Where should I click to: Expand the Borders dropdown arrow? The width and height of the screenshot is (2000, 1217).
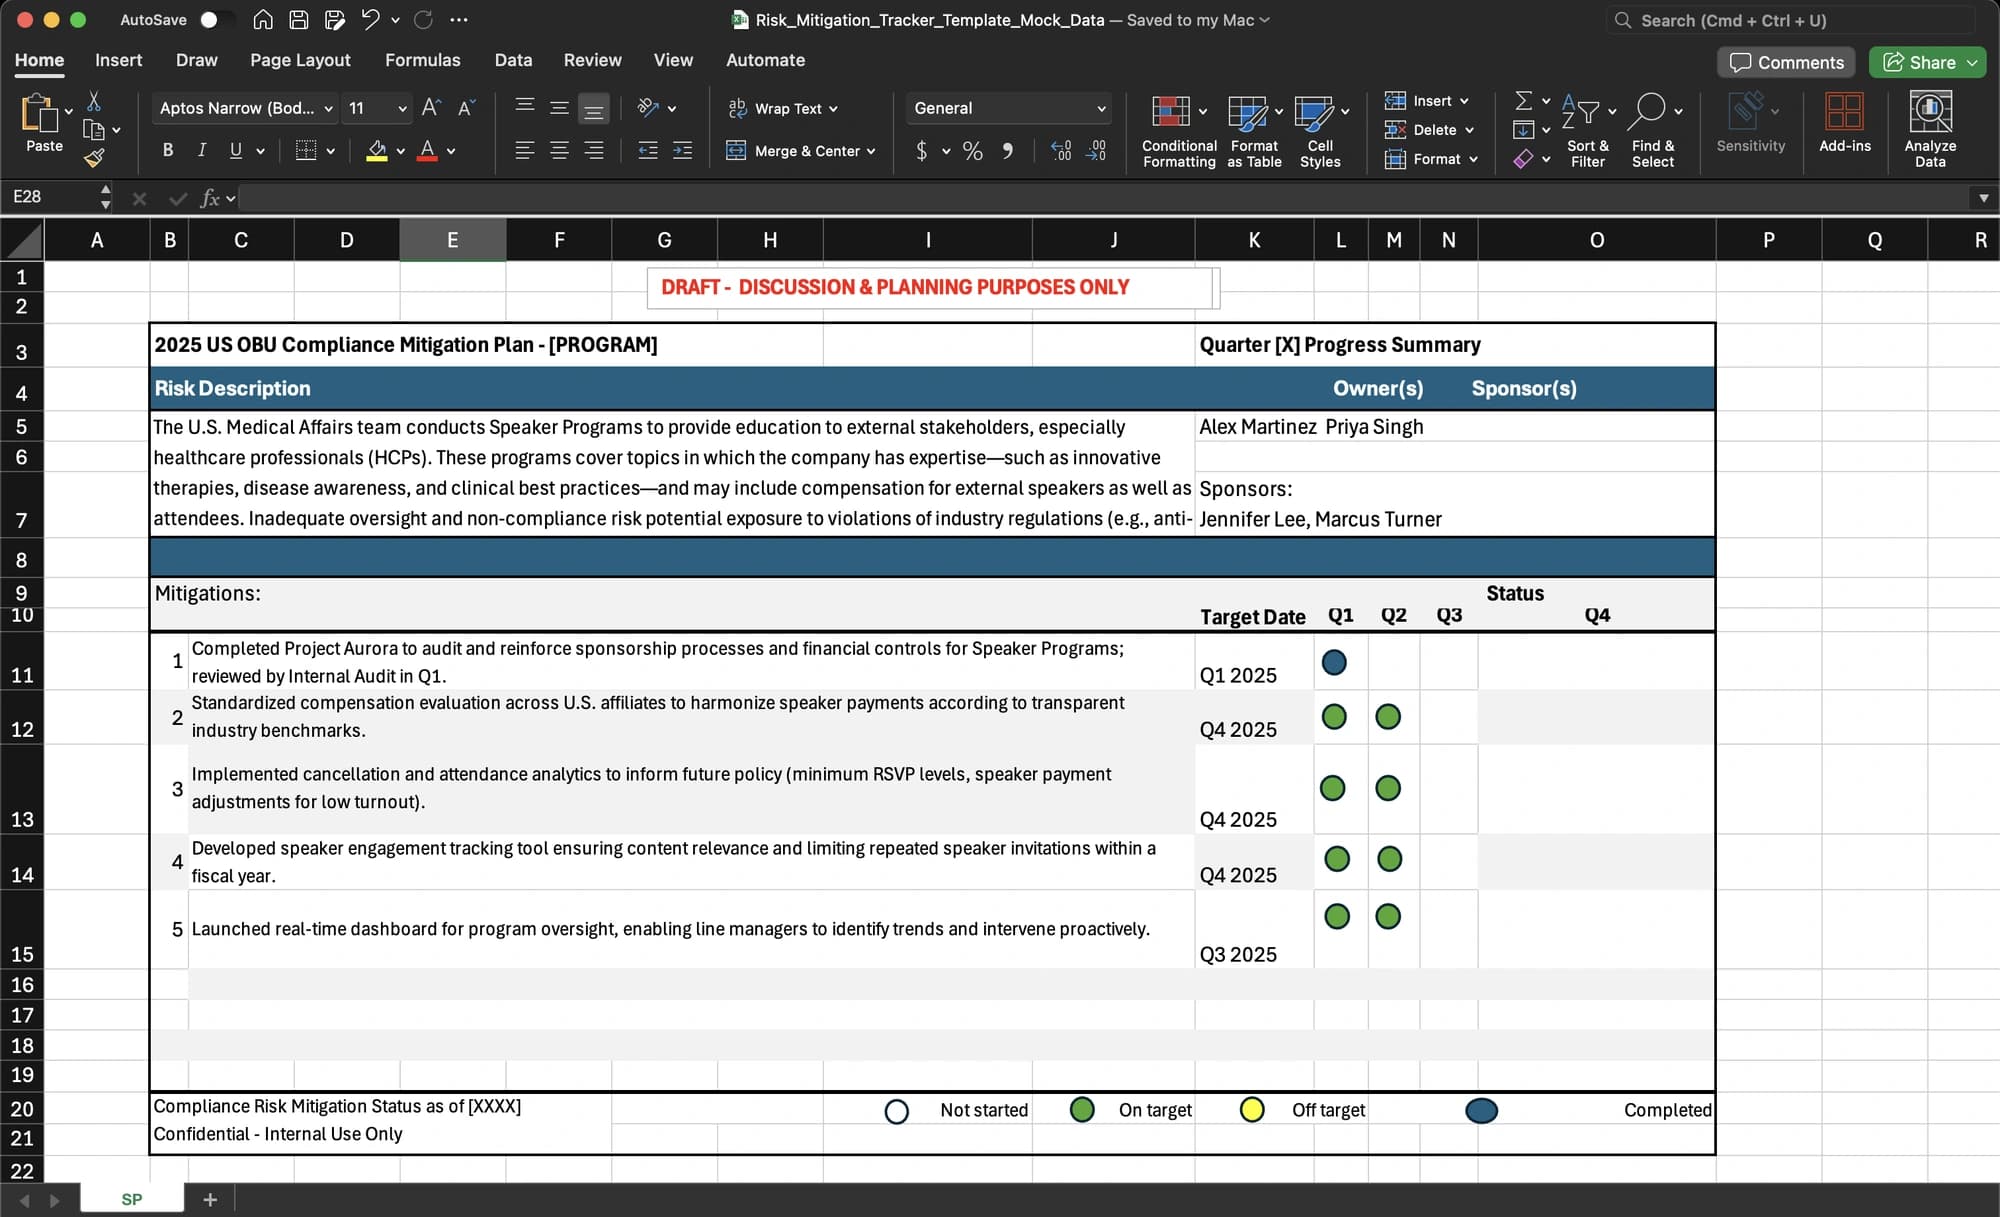330,151
